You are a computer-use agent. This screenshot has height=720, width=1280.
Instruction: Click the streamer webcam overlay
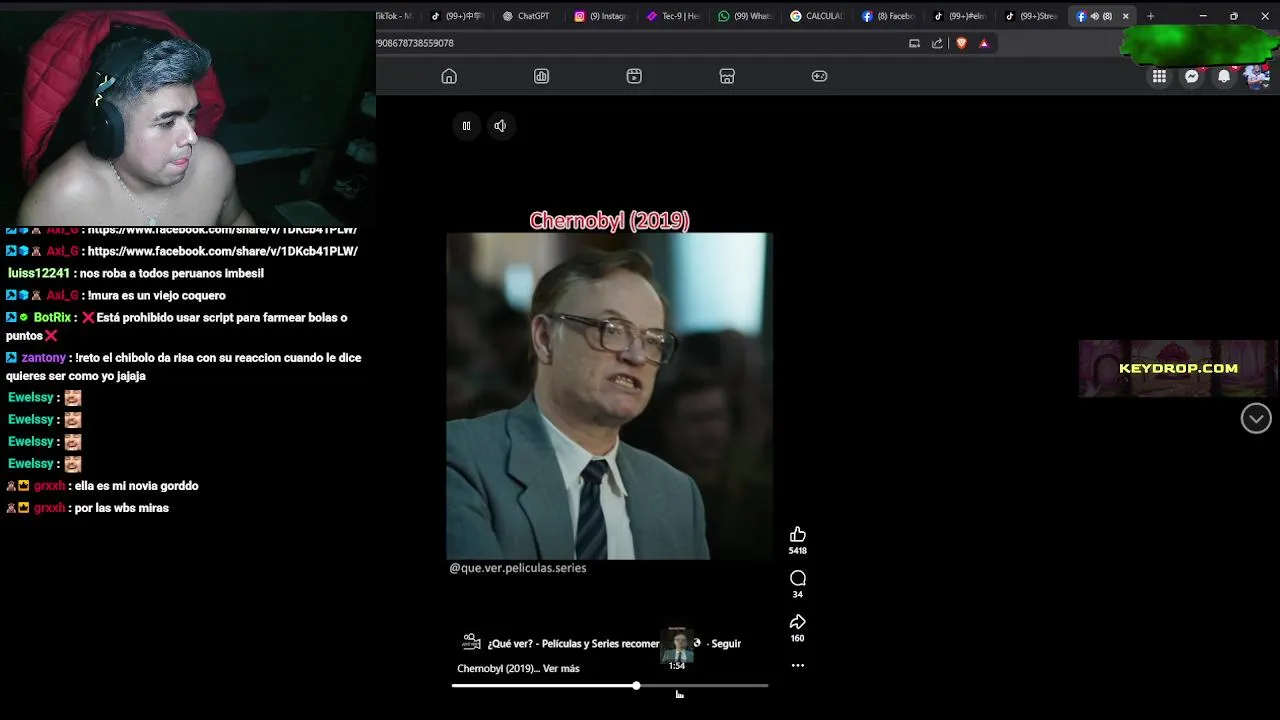coord(187,118)
